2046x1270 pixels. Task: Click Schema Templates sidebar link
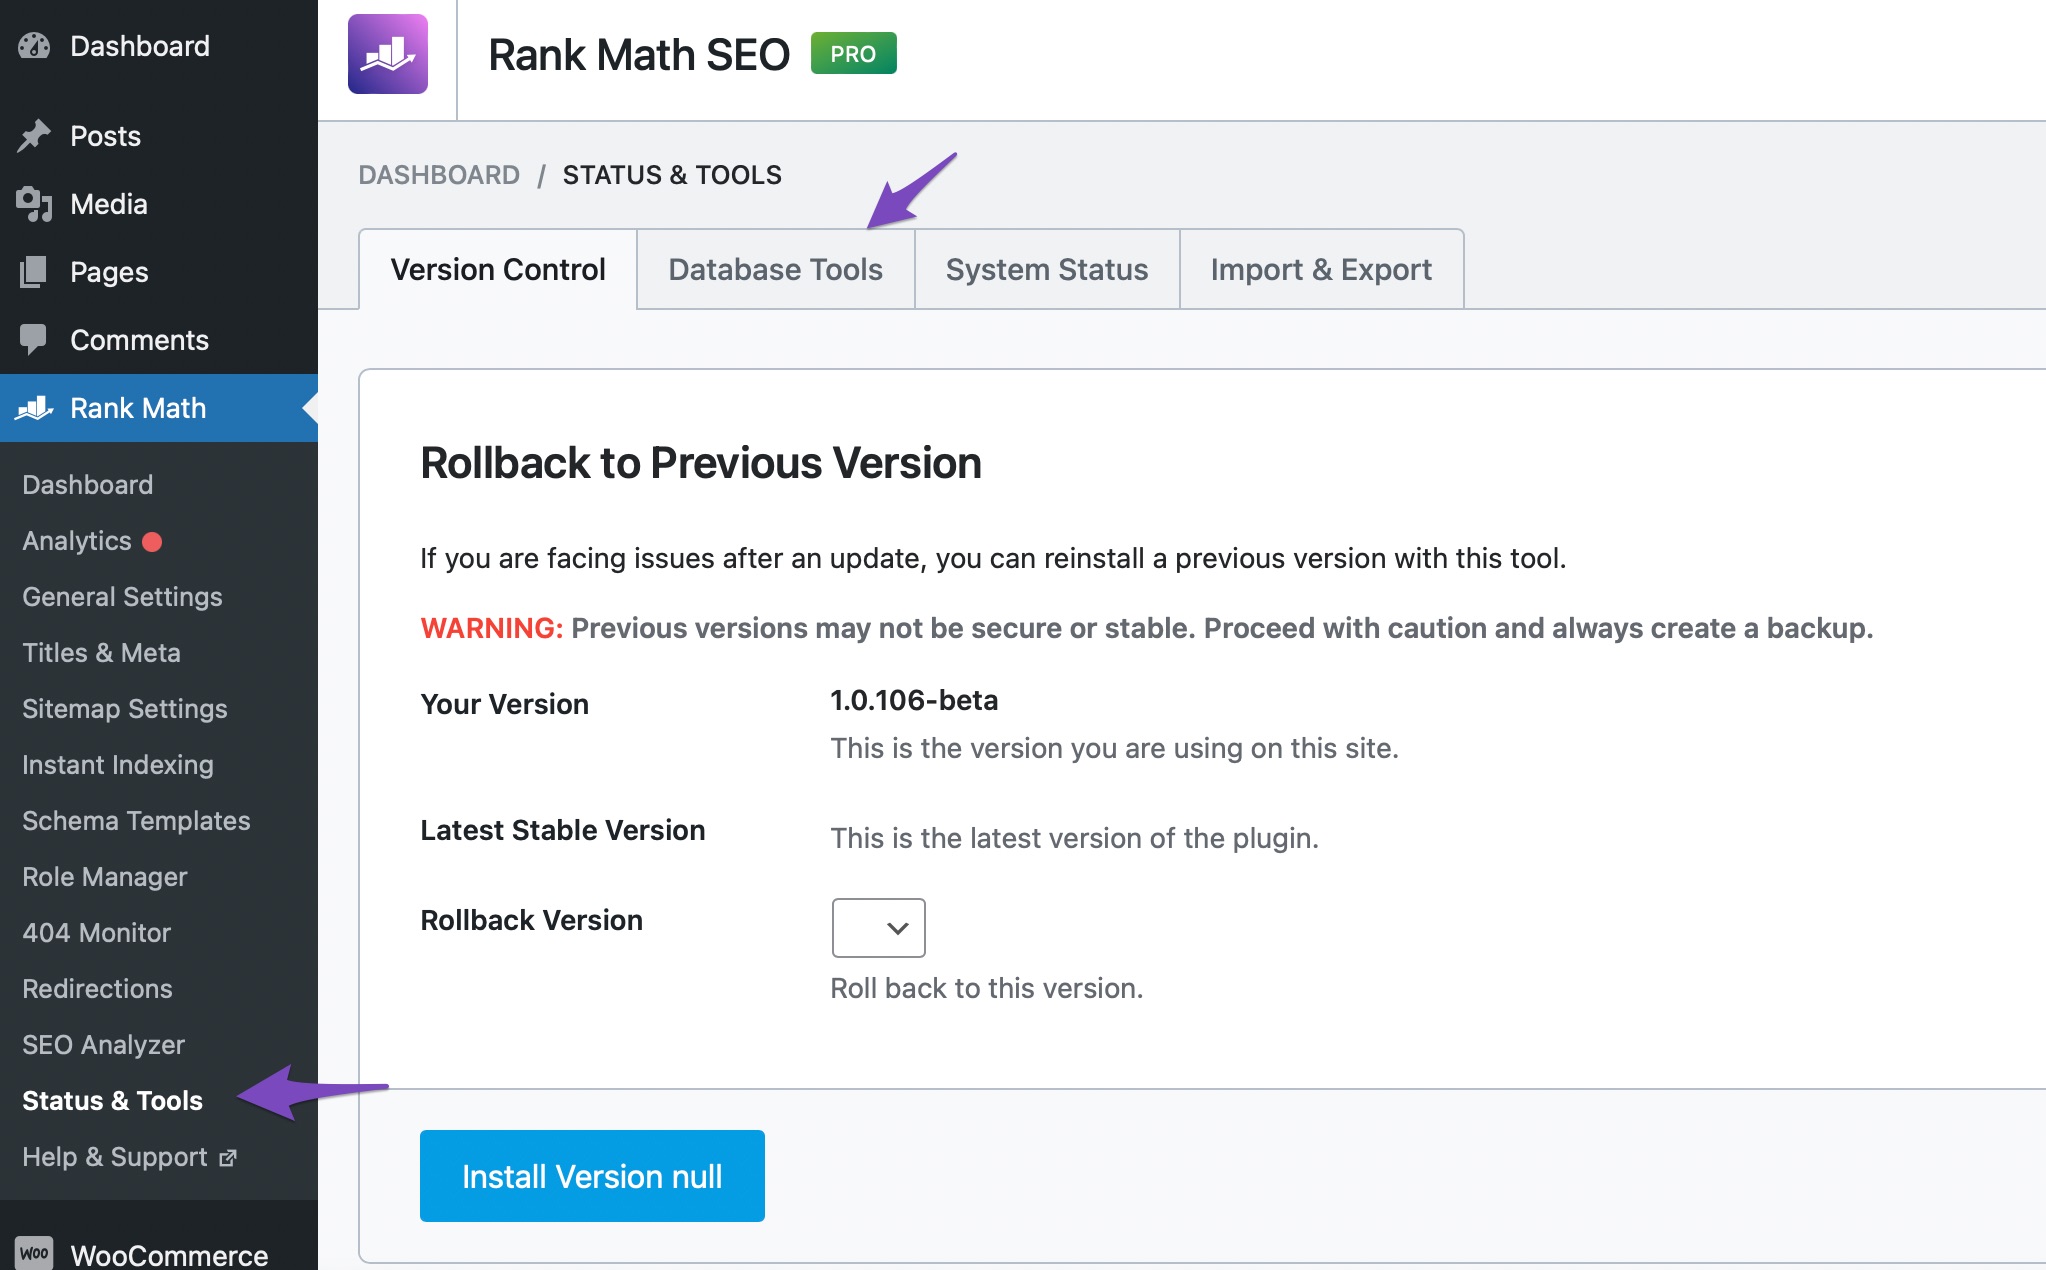[x=137, y=821]
